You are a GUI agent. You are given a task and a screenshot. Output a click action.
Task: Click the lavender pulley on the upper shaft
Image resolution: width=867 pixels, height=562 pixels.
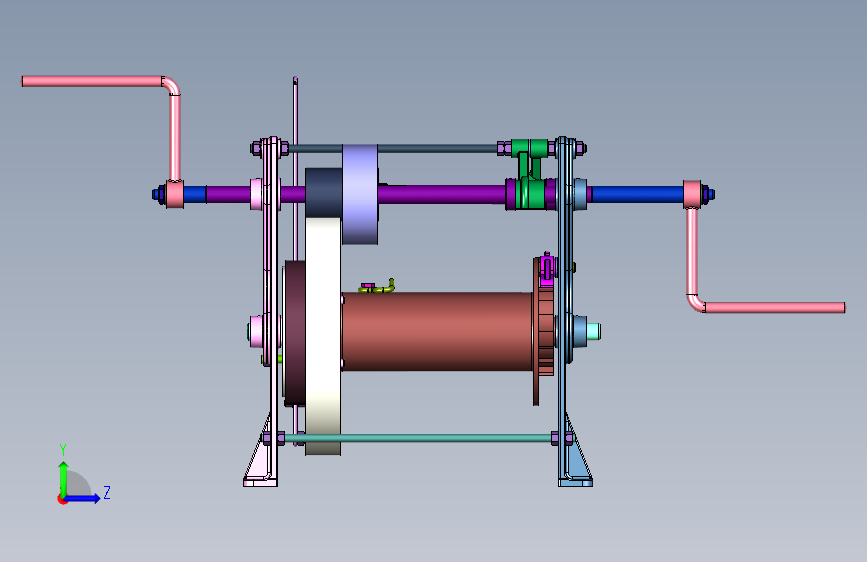[360, 194]
